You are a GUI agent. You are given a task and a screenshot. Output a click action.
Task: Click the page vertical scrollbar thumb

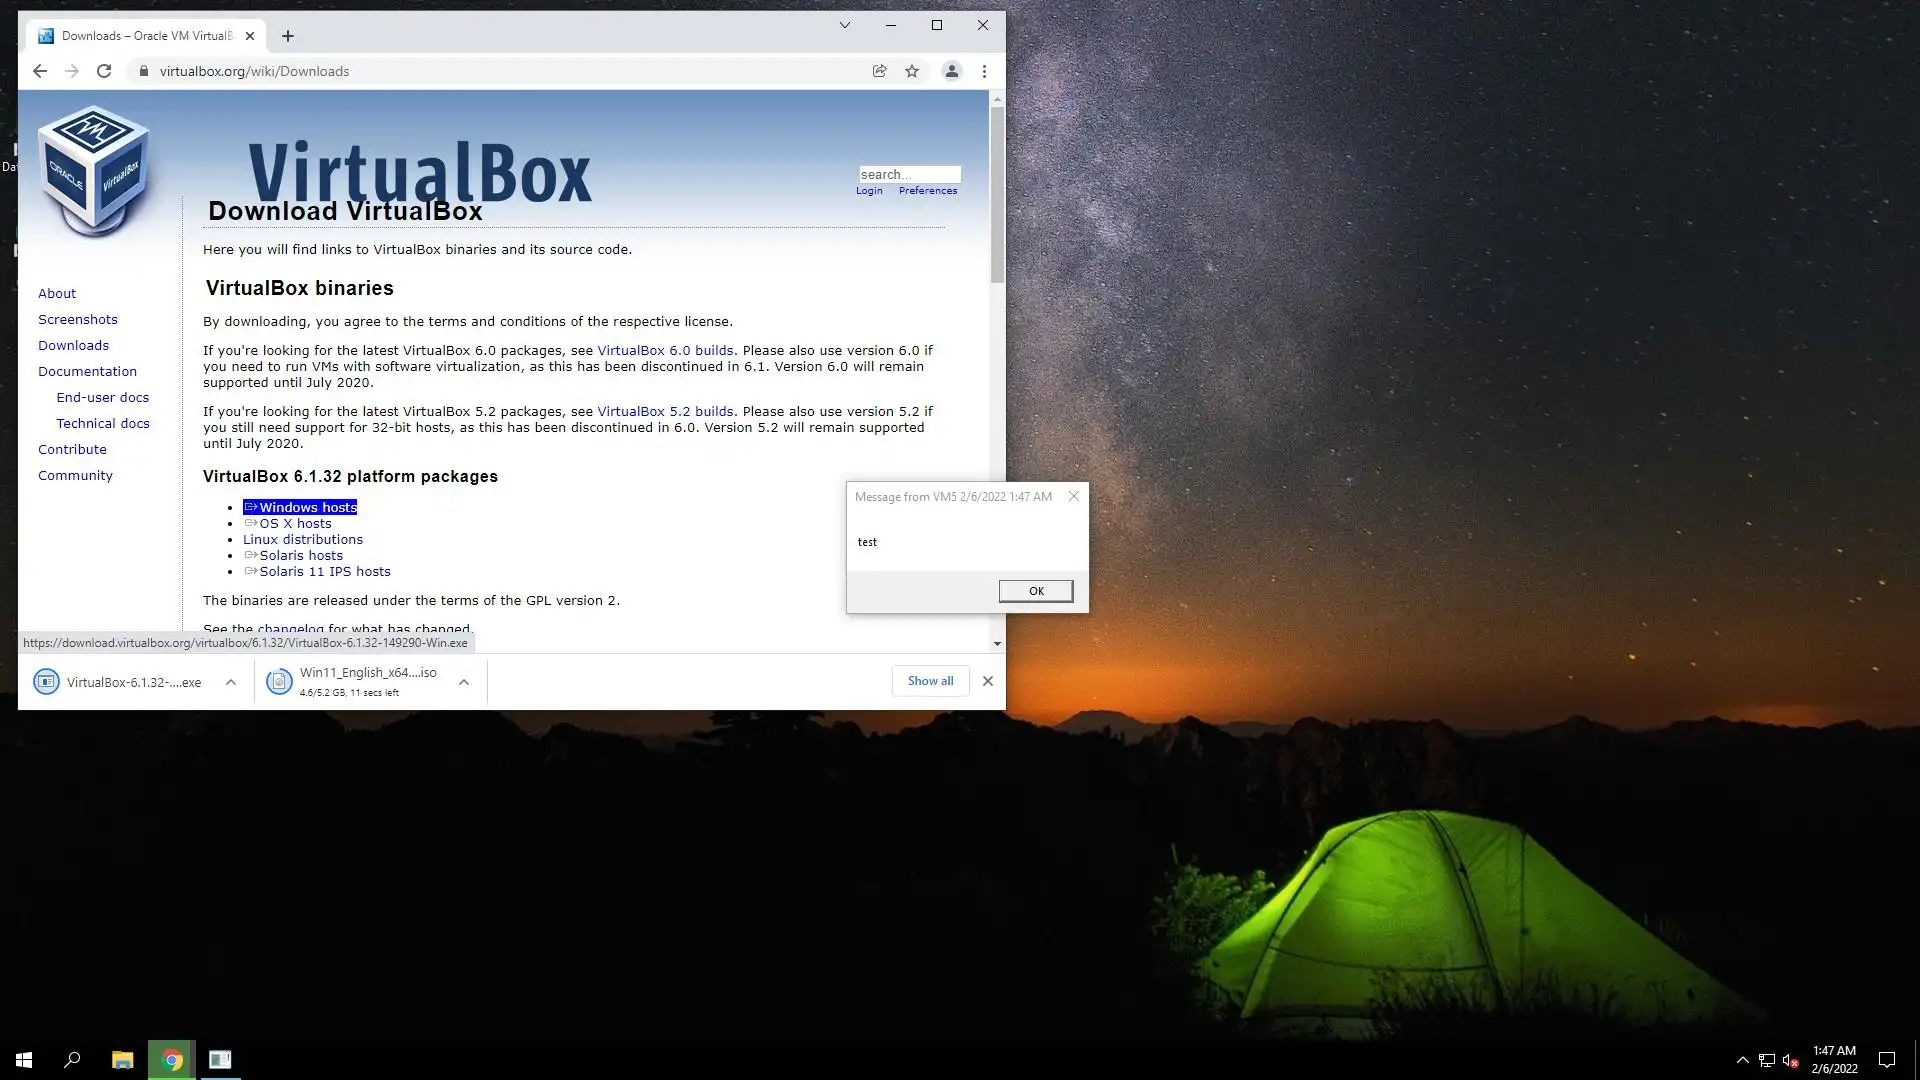997,195
